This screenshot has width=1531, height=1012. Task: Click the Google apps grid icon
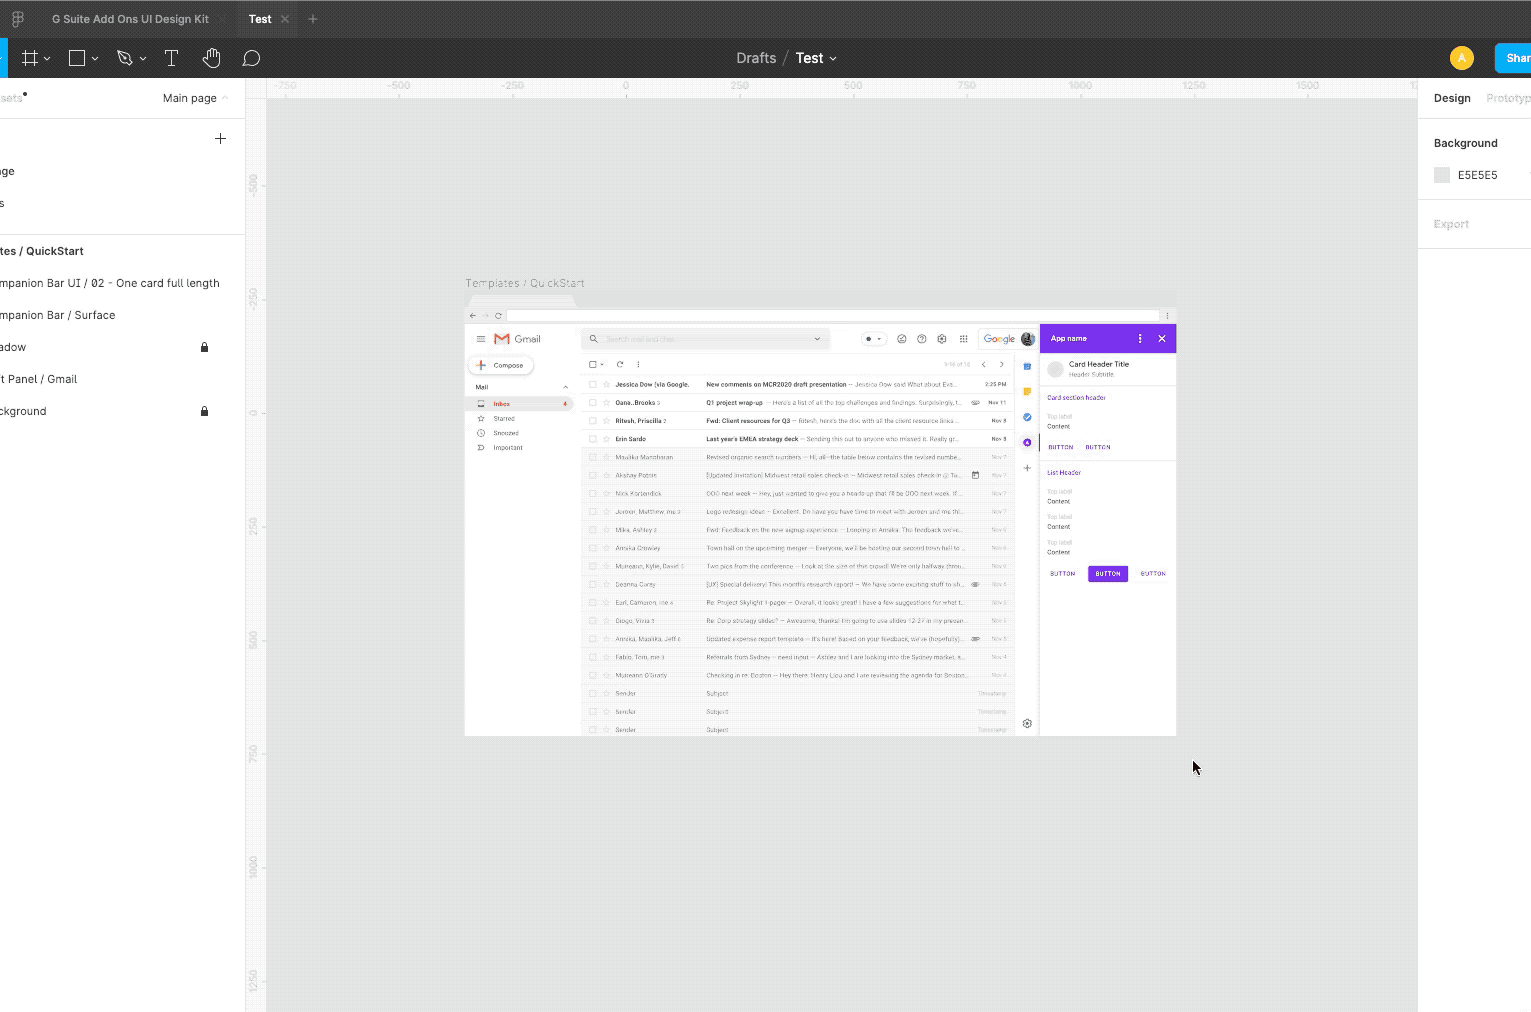point(964,339)
